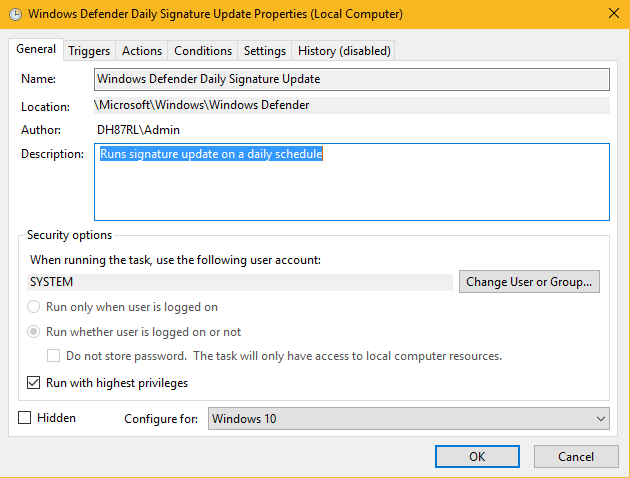Switch to the General tab
The image size is (630, 478).
point(36,49)
